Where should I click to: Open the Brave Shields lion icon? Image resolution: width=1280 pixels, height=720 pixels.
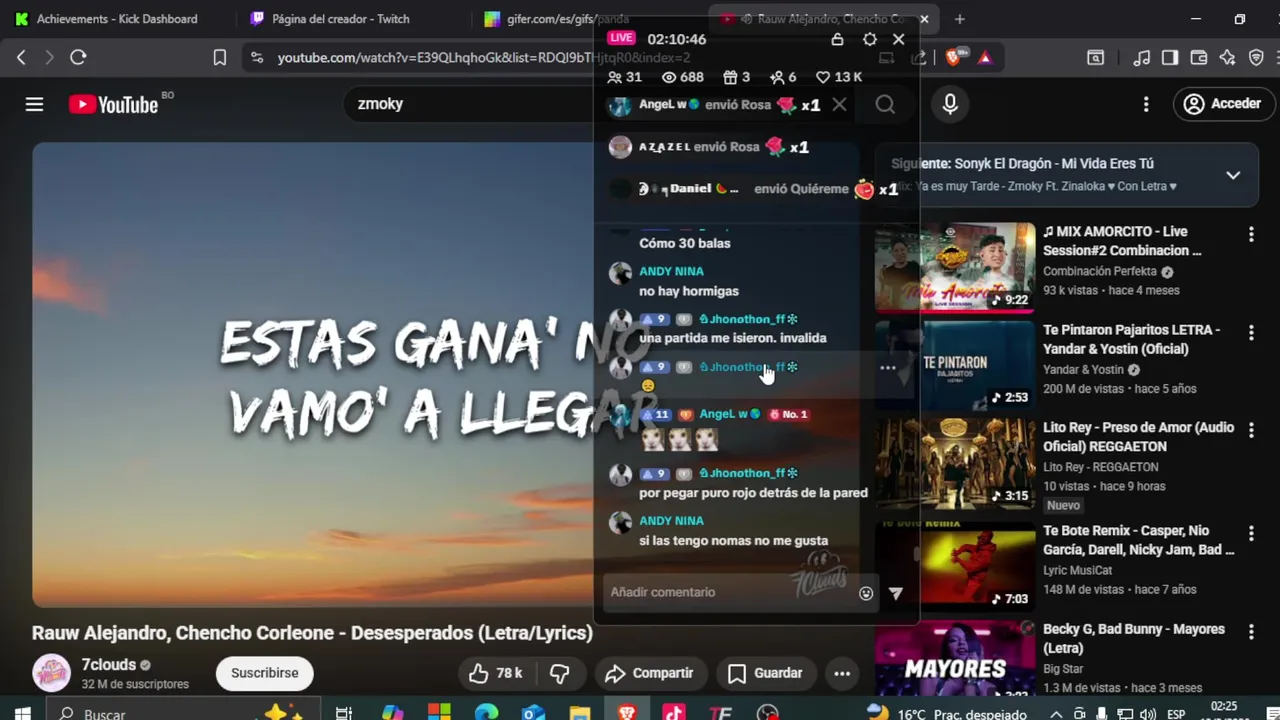(x=953, y=58)
